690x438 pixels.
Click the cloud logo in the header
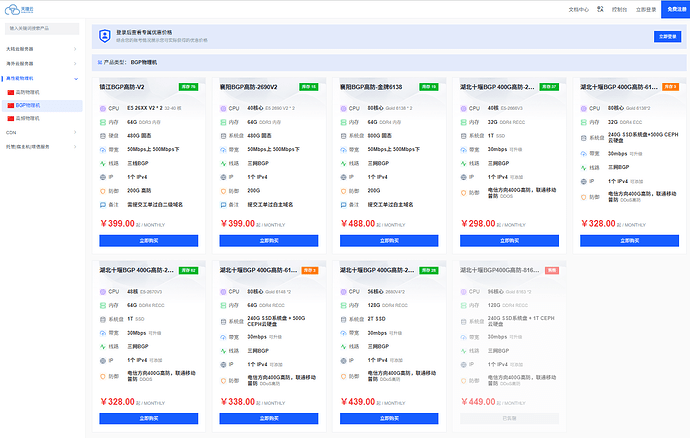(x=19, y=9)
